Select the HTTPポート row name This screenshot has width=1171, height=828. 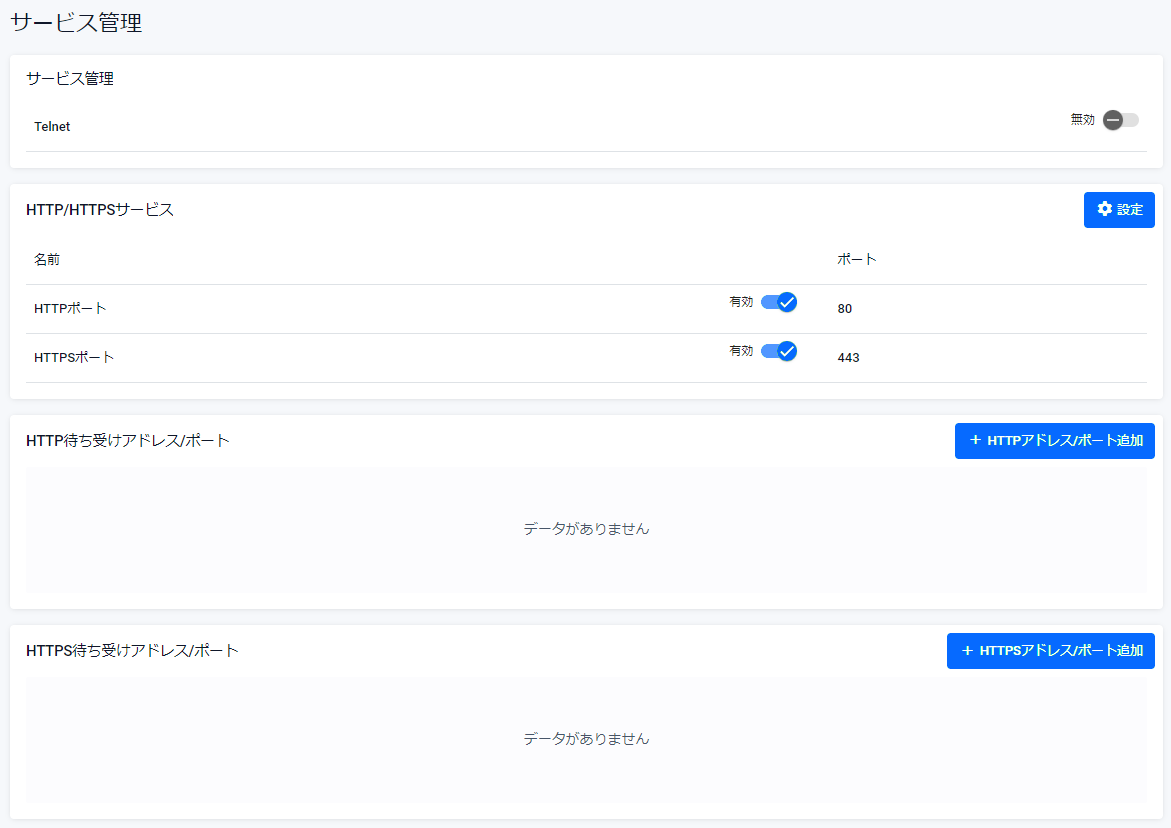tap(70, 309)
